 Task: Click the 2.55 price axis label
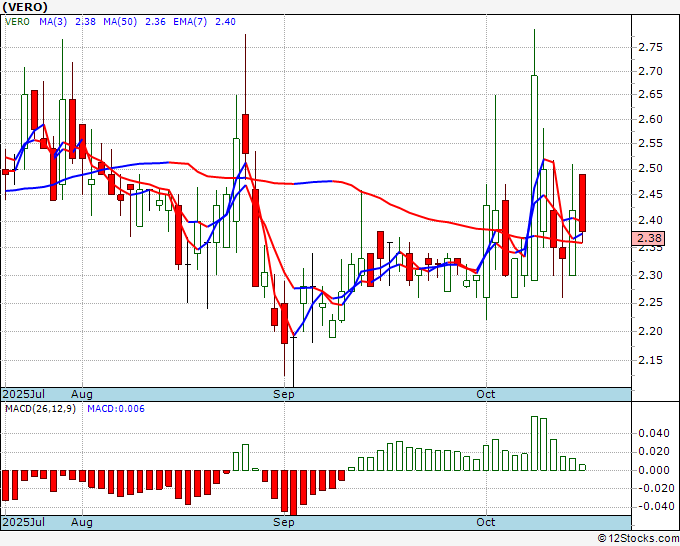[x=651, y=144]
